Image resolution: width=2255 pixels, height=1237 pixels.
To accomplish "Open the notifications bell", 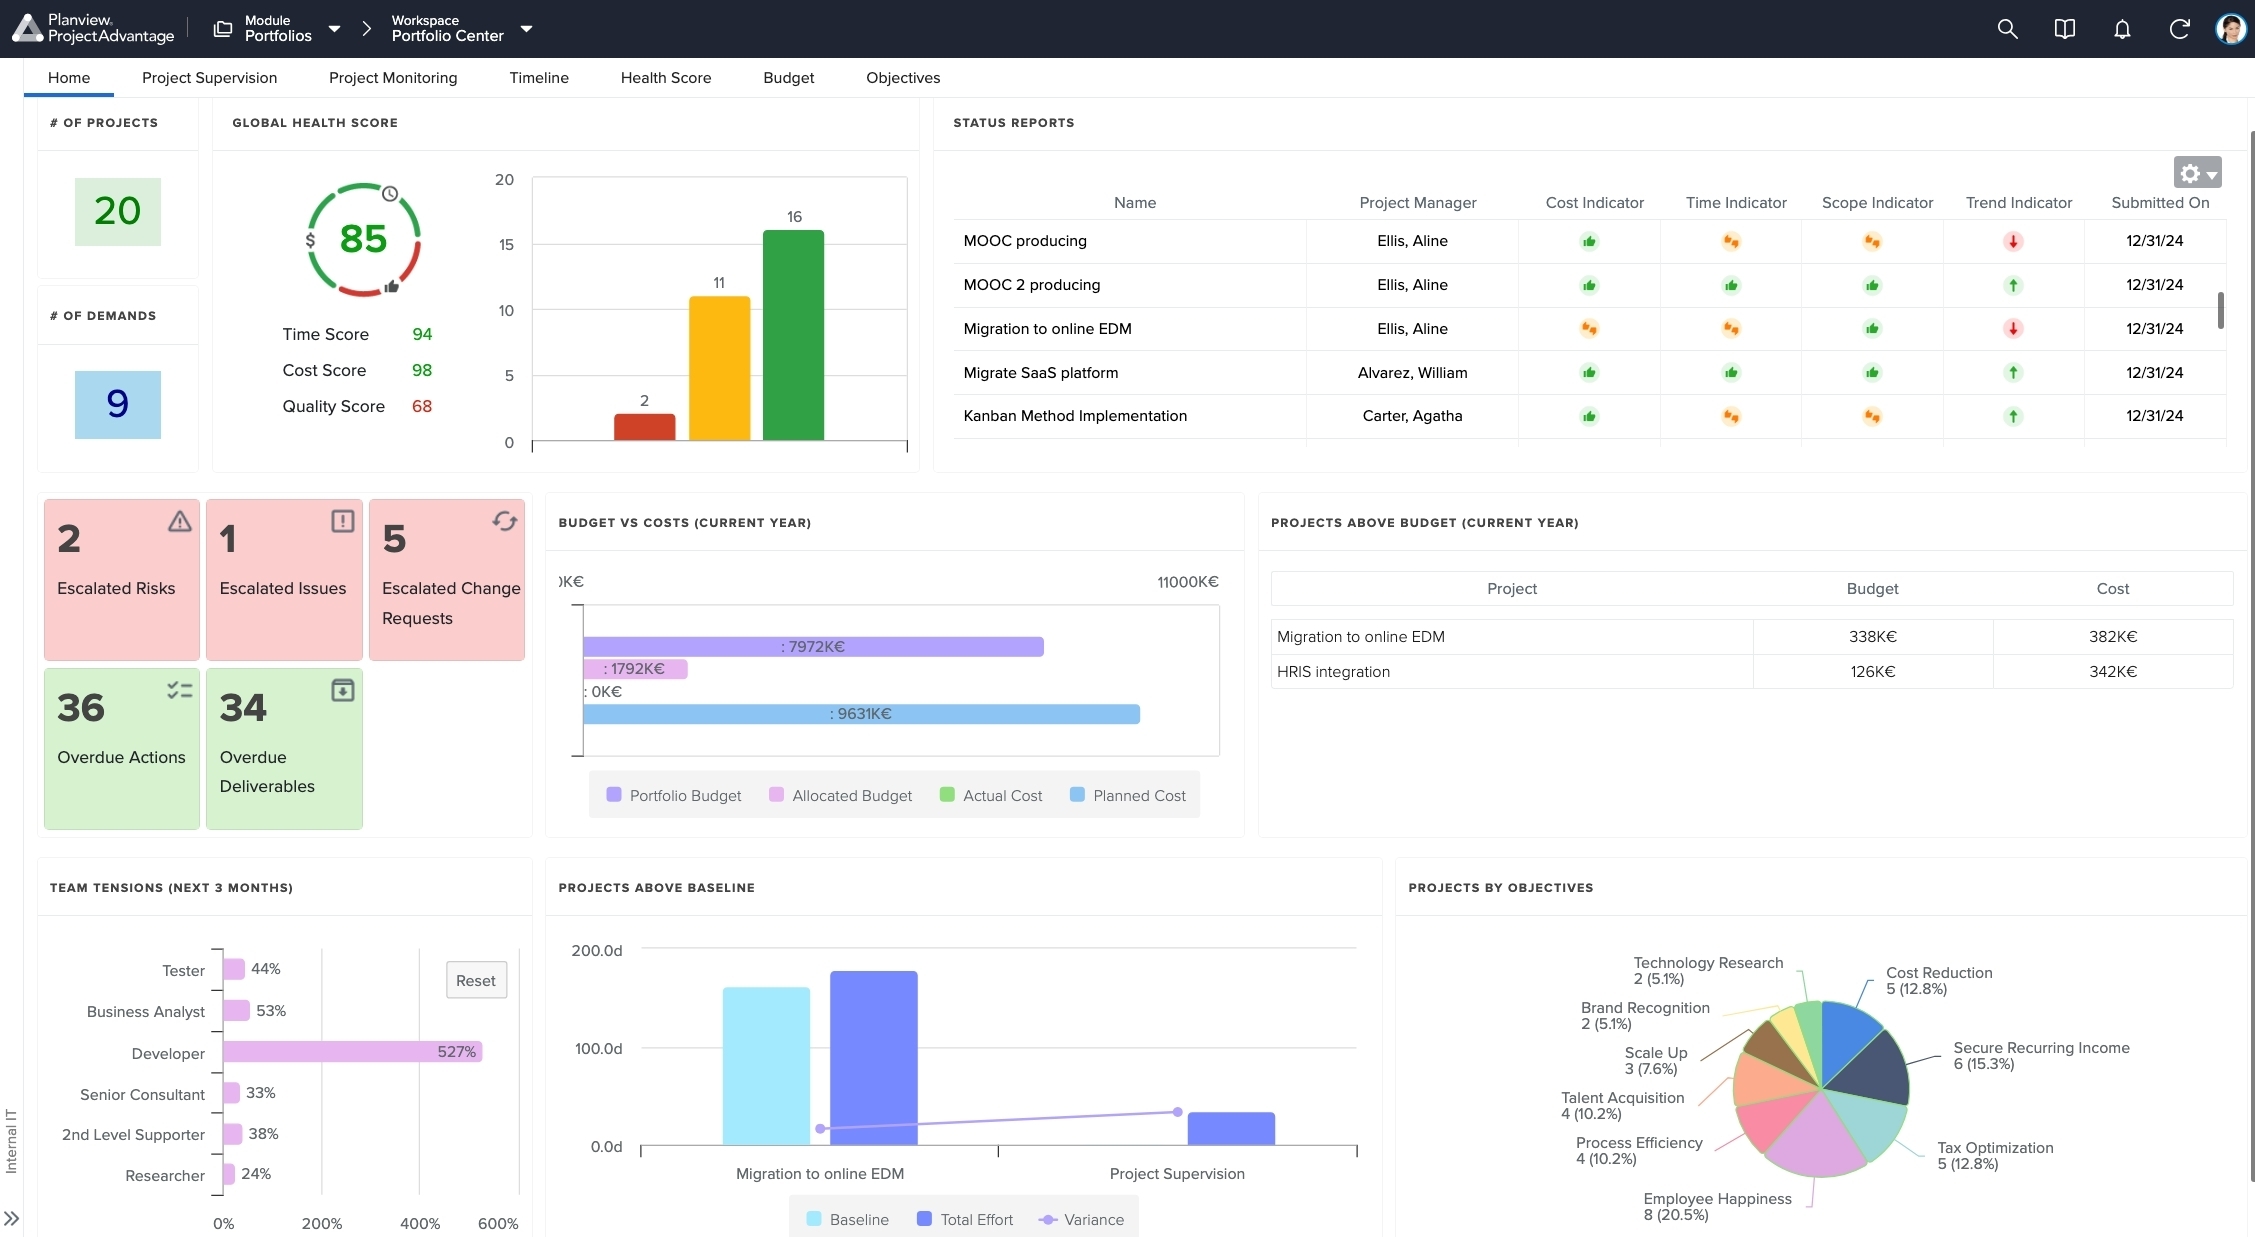I will point(2122,29).
